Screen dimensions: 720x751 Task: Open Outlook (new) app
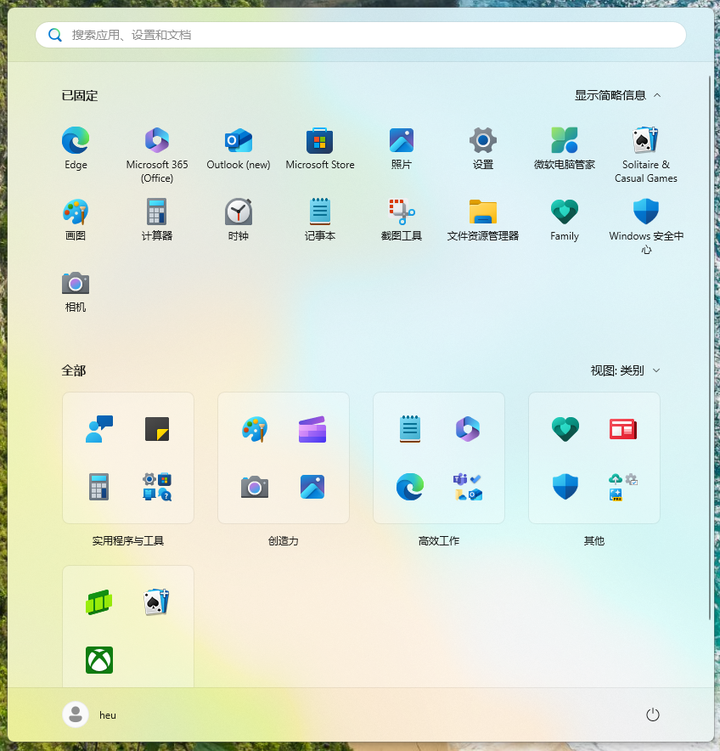tap(239, 148)
